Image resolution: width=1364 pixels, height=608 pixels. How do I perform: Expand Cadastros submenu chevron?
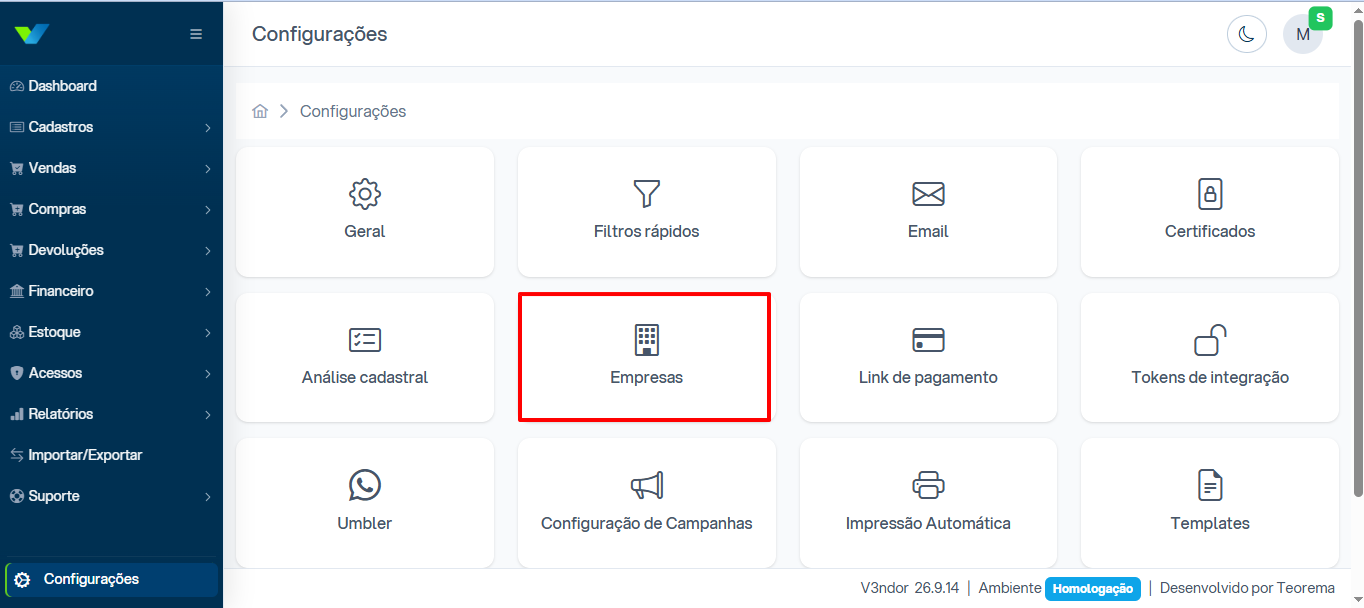(x=207, y=128)
